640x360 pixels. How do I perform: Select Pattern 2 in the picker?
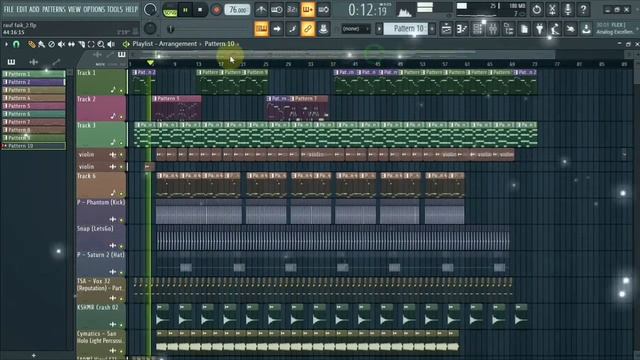click(34, 82)
